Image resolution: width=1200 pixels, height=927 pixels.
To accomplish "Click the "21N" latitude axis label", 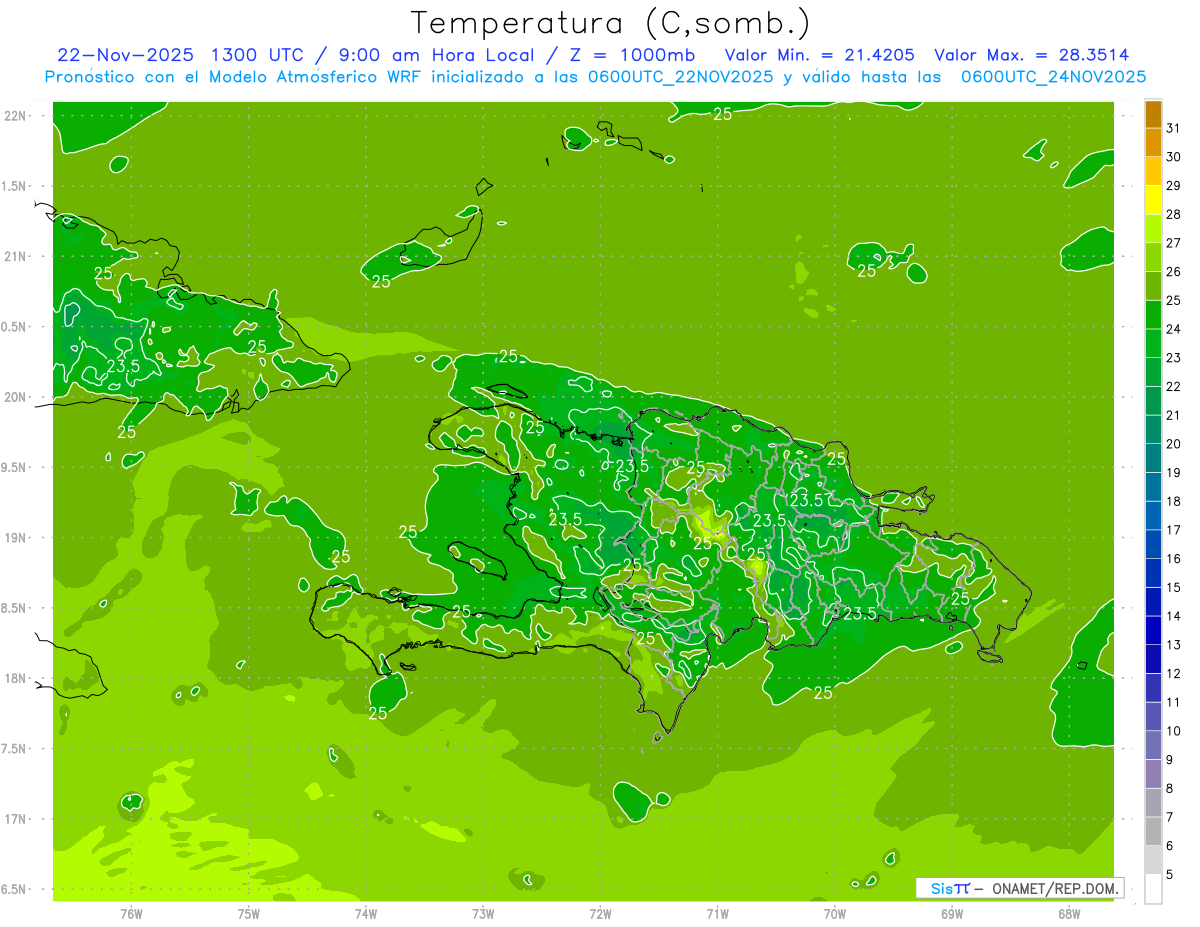I will [x=15, y=257].
